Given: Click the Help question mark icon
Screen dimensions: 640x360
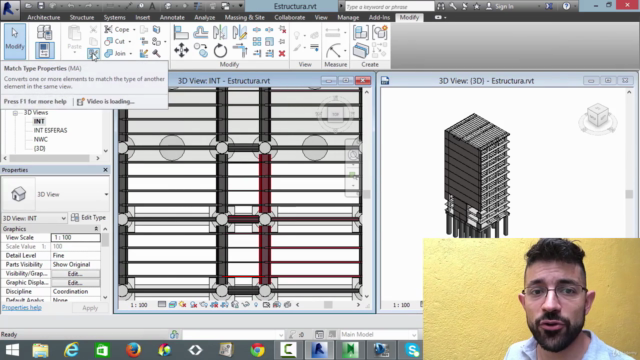Looking at the screenshot, I should click(566, 6).
